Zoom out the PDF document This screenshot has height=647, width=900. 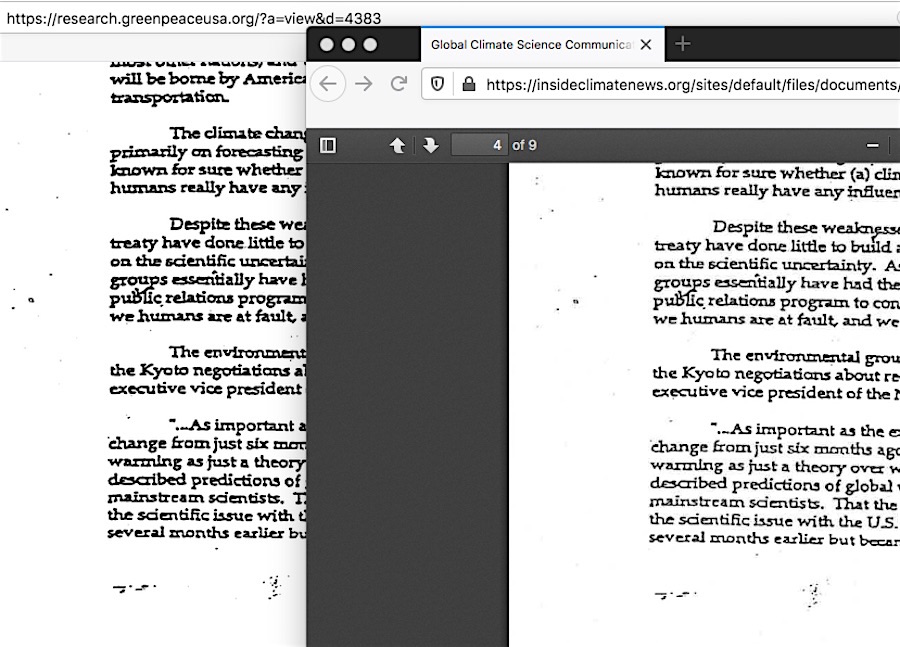[872, 145]
